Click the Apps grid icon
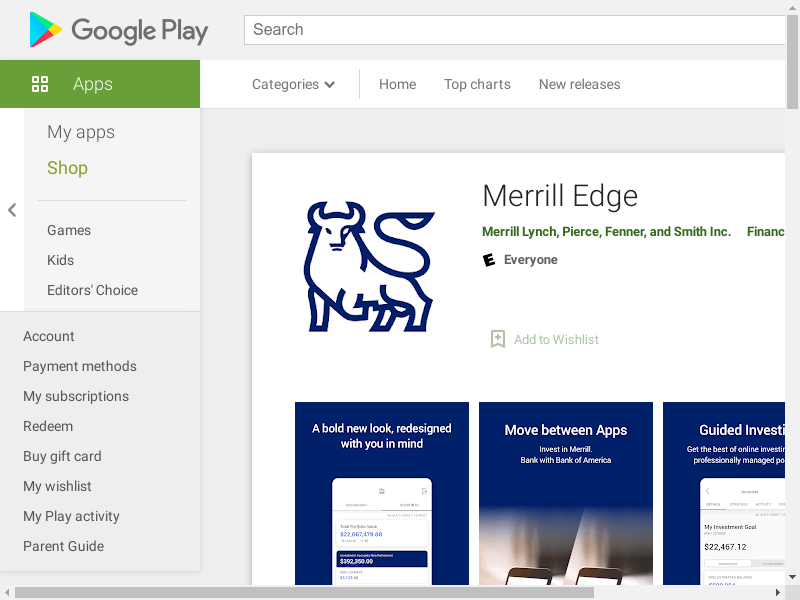 pos(40,84)
